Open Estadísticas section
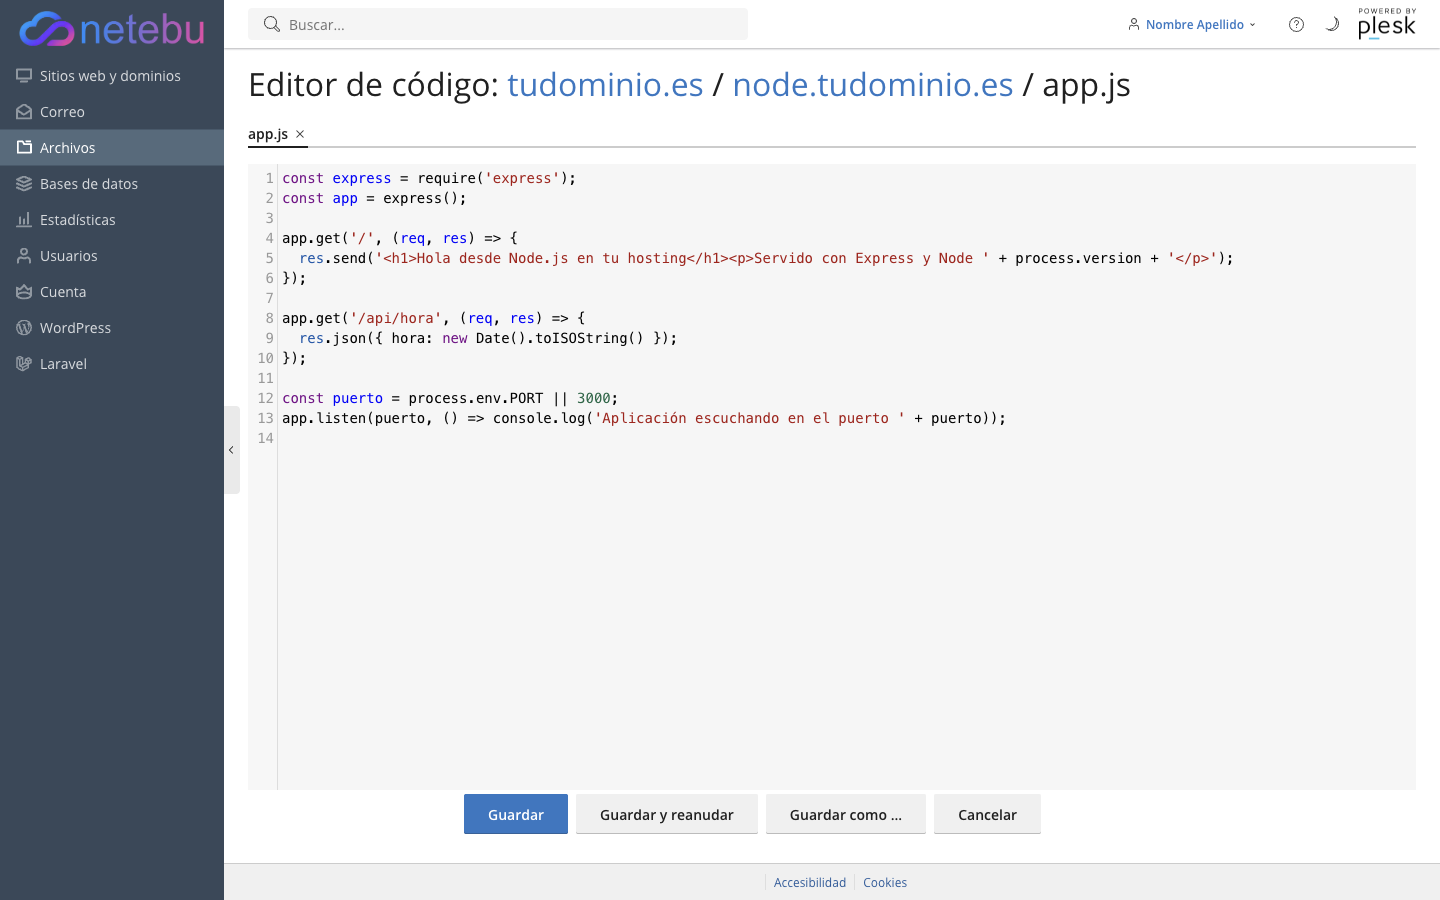 pyautogui.click(x=112, y=220)
